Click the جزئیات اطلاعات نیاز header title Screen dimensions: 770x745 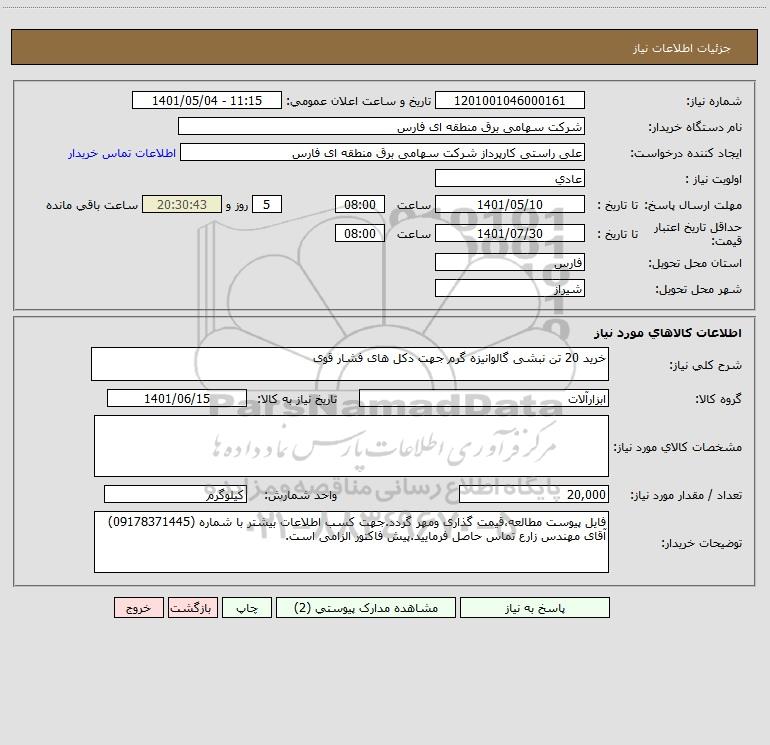point(682,48)
